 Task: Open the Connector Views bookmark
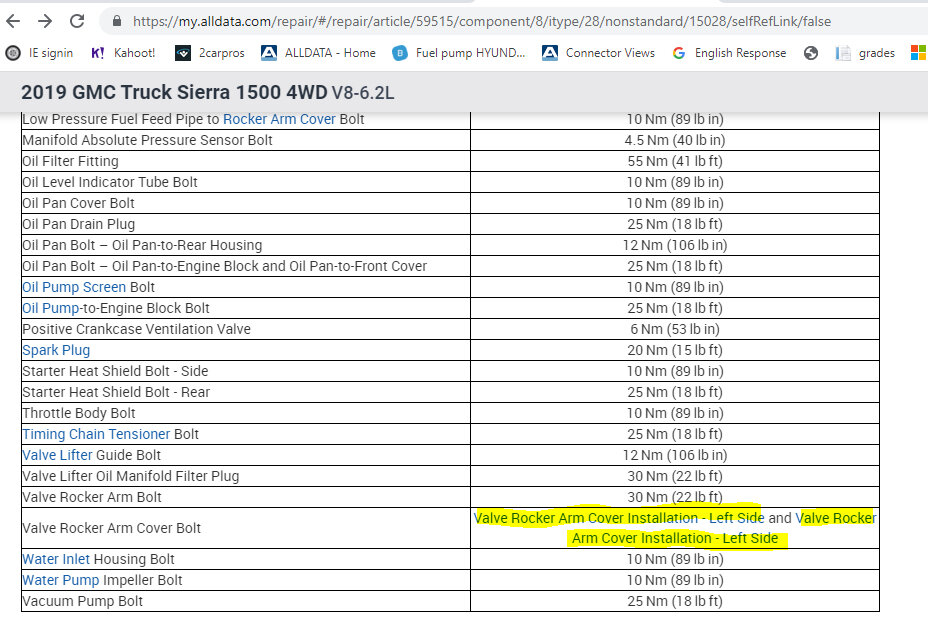point(599,53)
